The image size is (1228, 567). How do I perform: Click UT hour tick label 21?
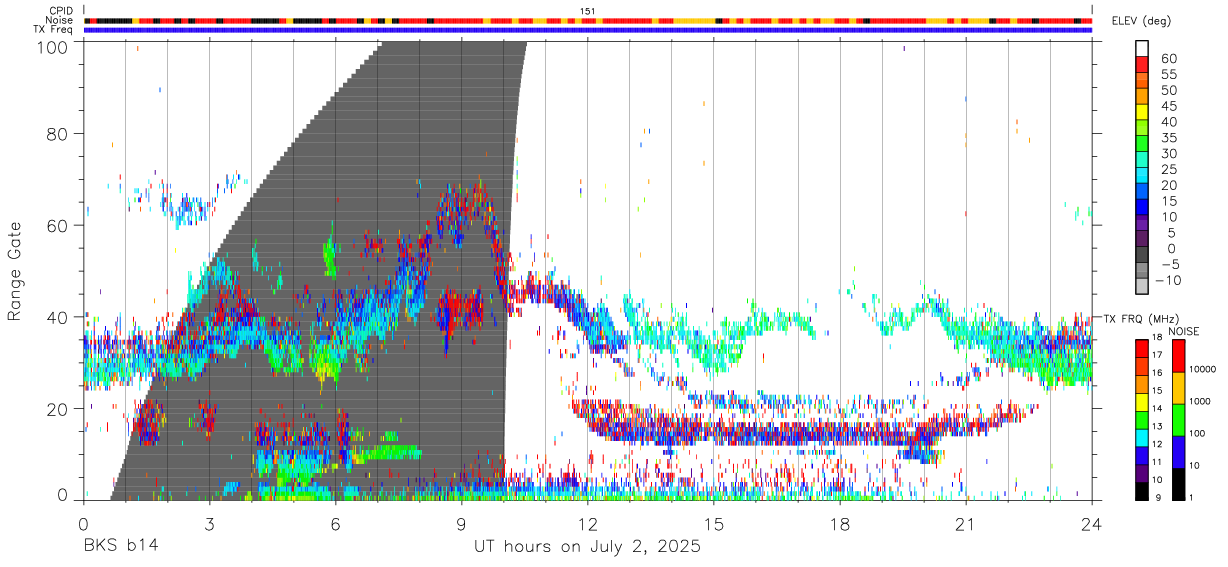[x=965, y=522]
